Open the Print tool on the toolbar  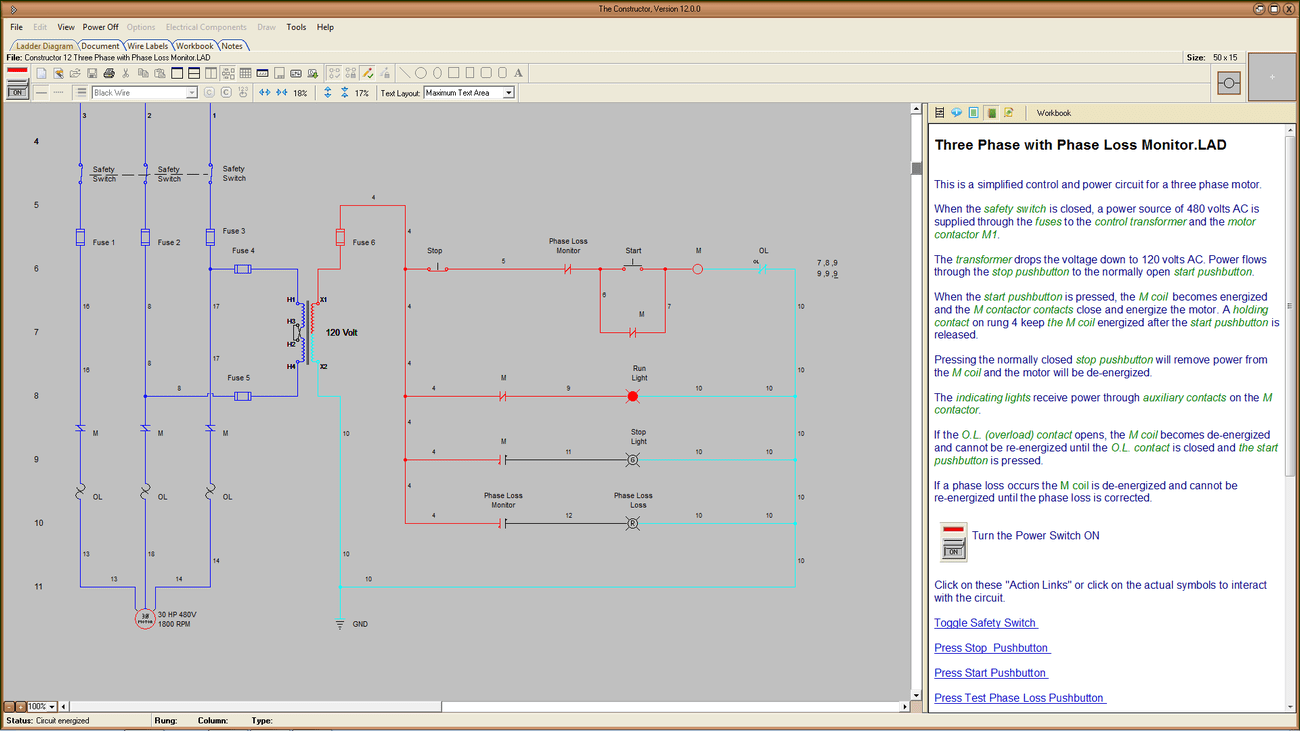tap(108, 72)
